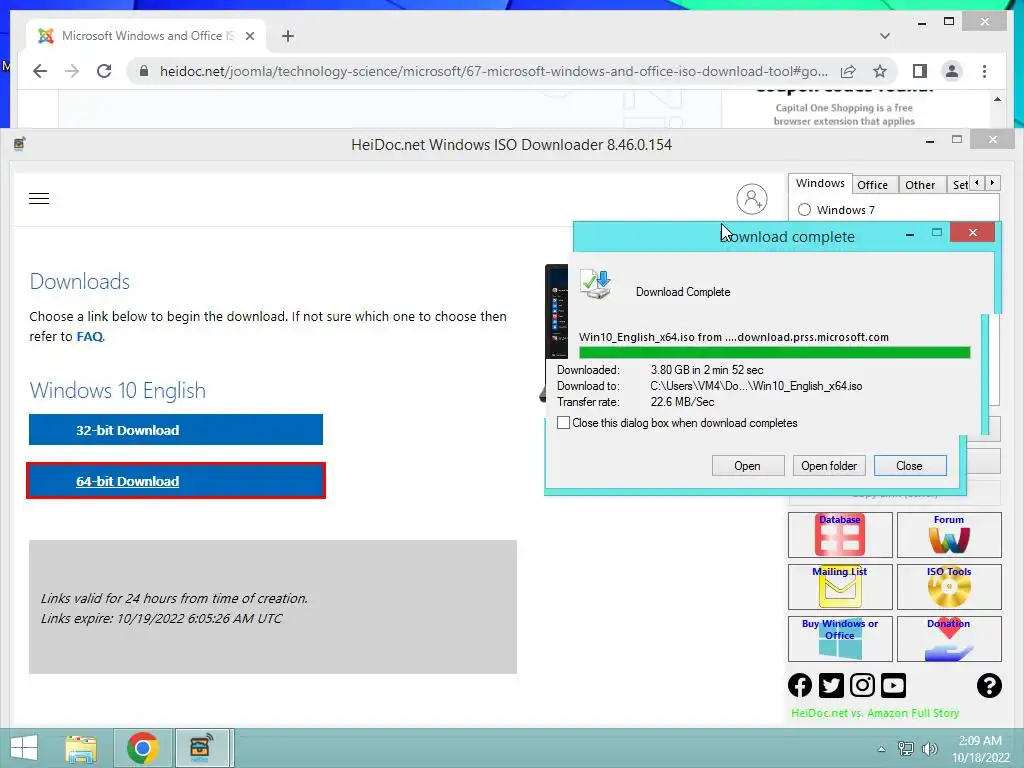Image resolution: width=1024 pixels, height=768 pixels.
Task: Click the Open button in download dialog
Action: point(747,466)
